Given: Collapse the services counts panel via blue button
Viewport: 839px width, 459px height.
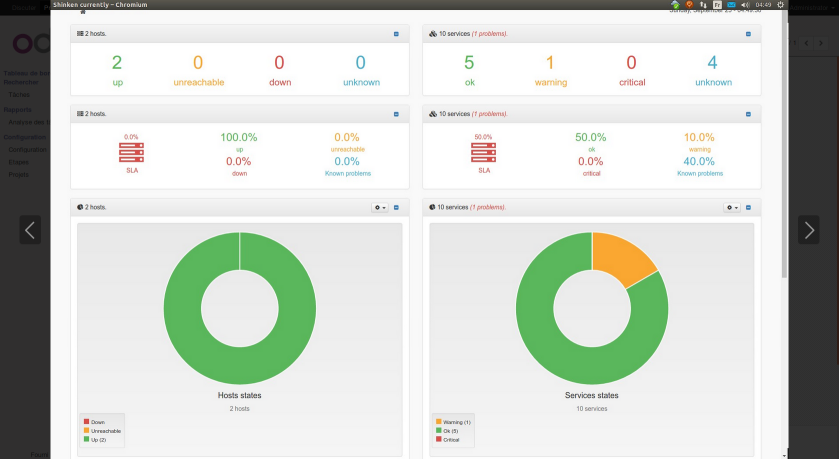Looking at the screenshot, I should point(749,34).
